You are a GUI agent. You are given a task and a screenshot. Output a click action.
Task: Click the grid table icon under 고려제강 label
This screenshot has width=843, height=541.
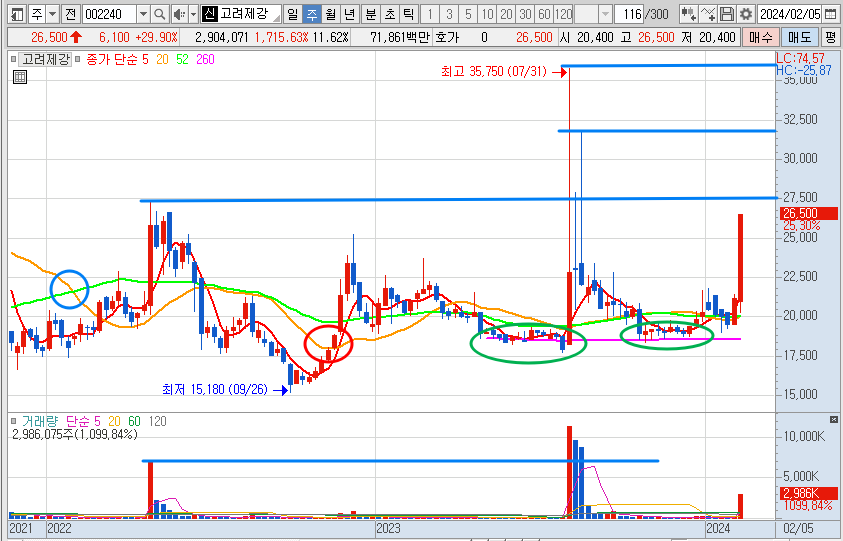pos(19,77)
